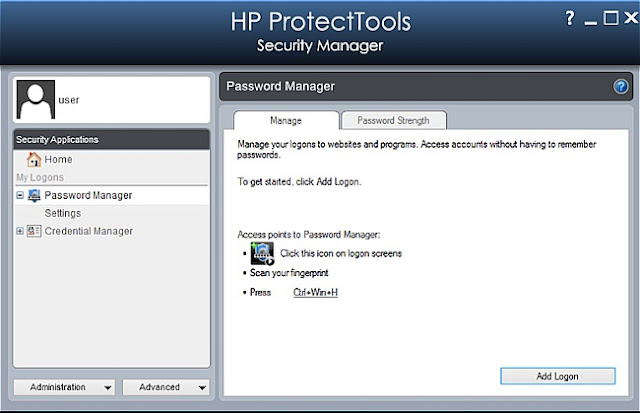Click the Home house icon
This screenshot has height=413, width=640.
pyautogui.click(x=33, y=160)
